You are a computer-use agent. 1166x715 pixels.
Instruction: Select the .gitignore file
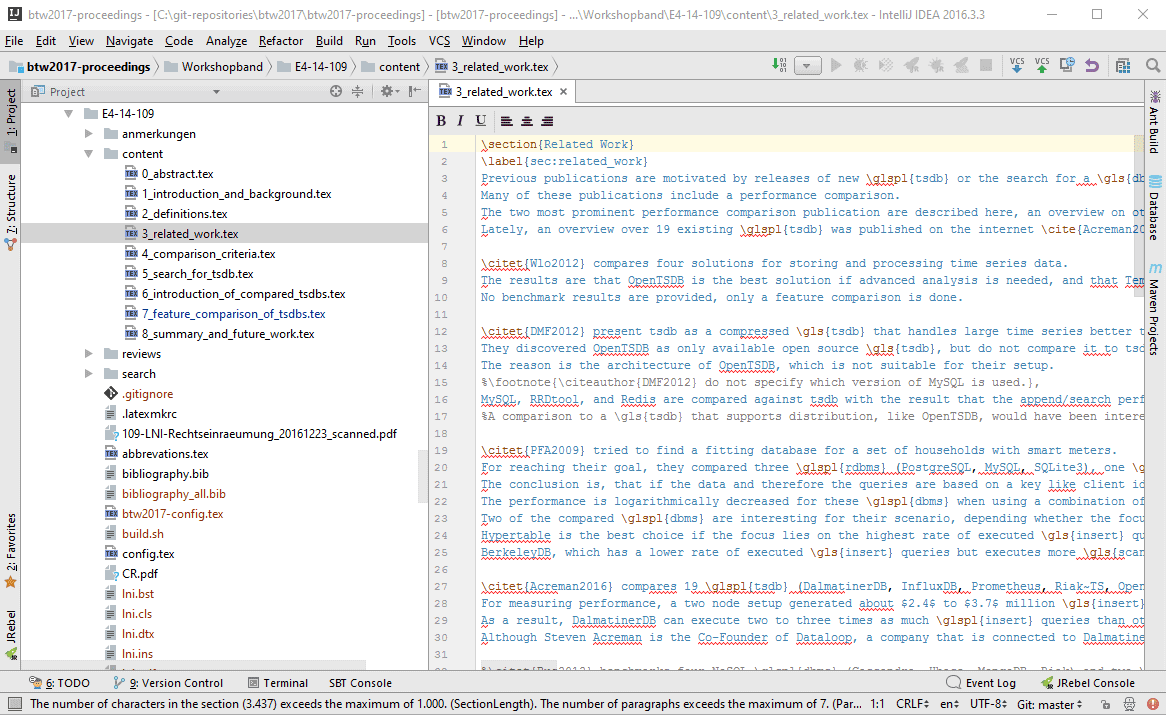coord(147,394)
